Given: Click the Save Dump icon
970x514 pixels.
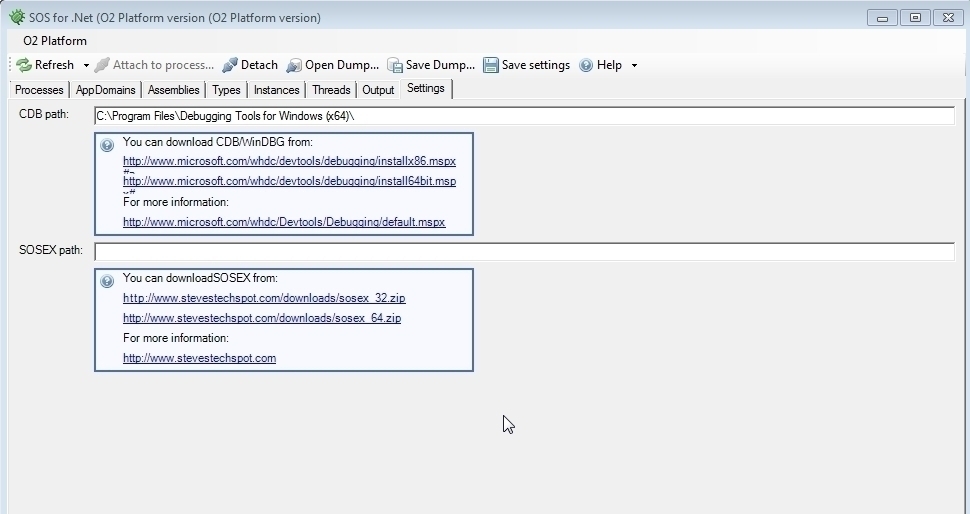Looking at the screenshot, I should coord(395,65).
